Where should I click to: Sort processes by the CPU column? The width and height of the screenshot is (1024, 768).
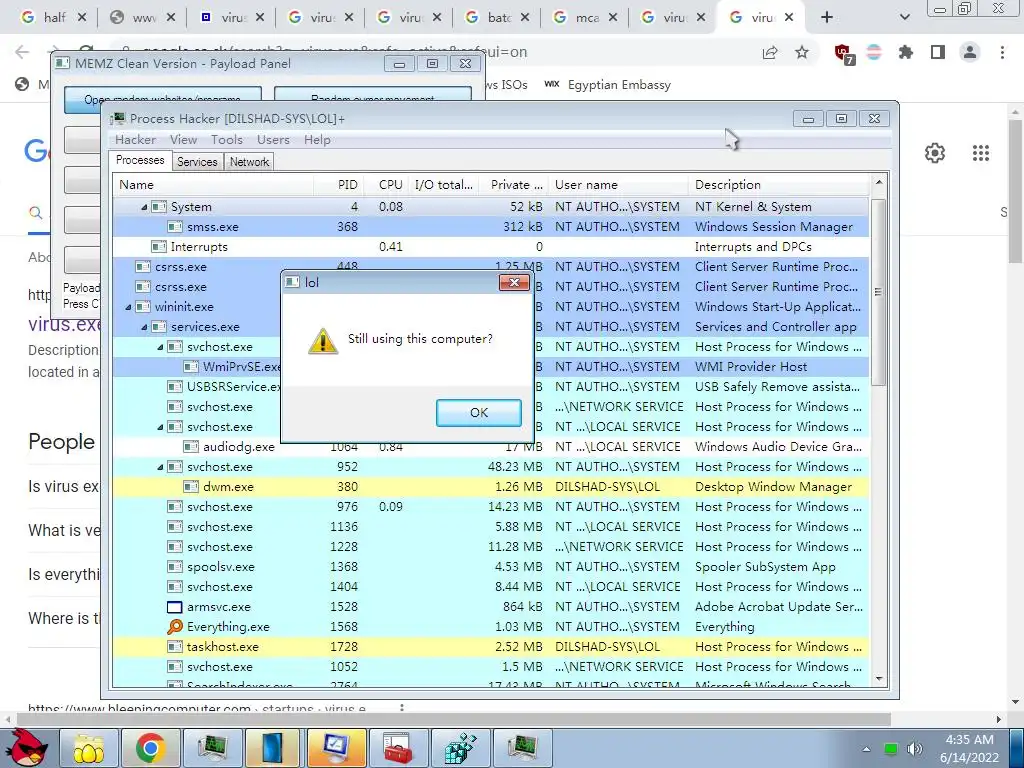point(387,185)
